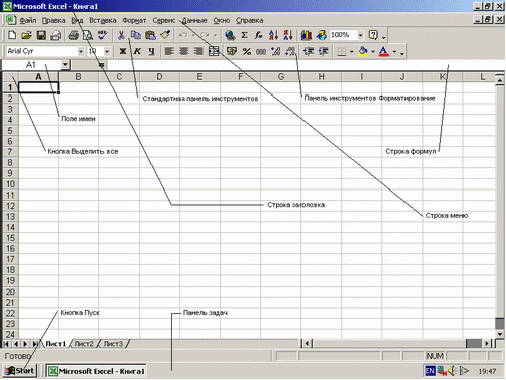This screenshot has height=380, width=506.
Task: Open the Правка menu
Action: coord(53,21)
